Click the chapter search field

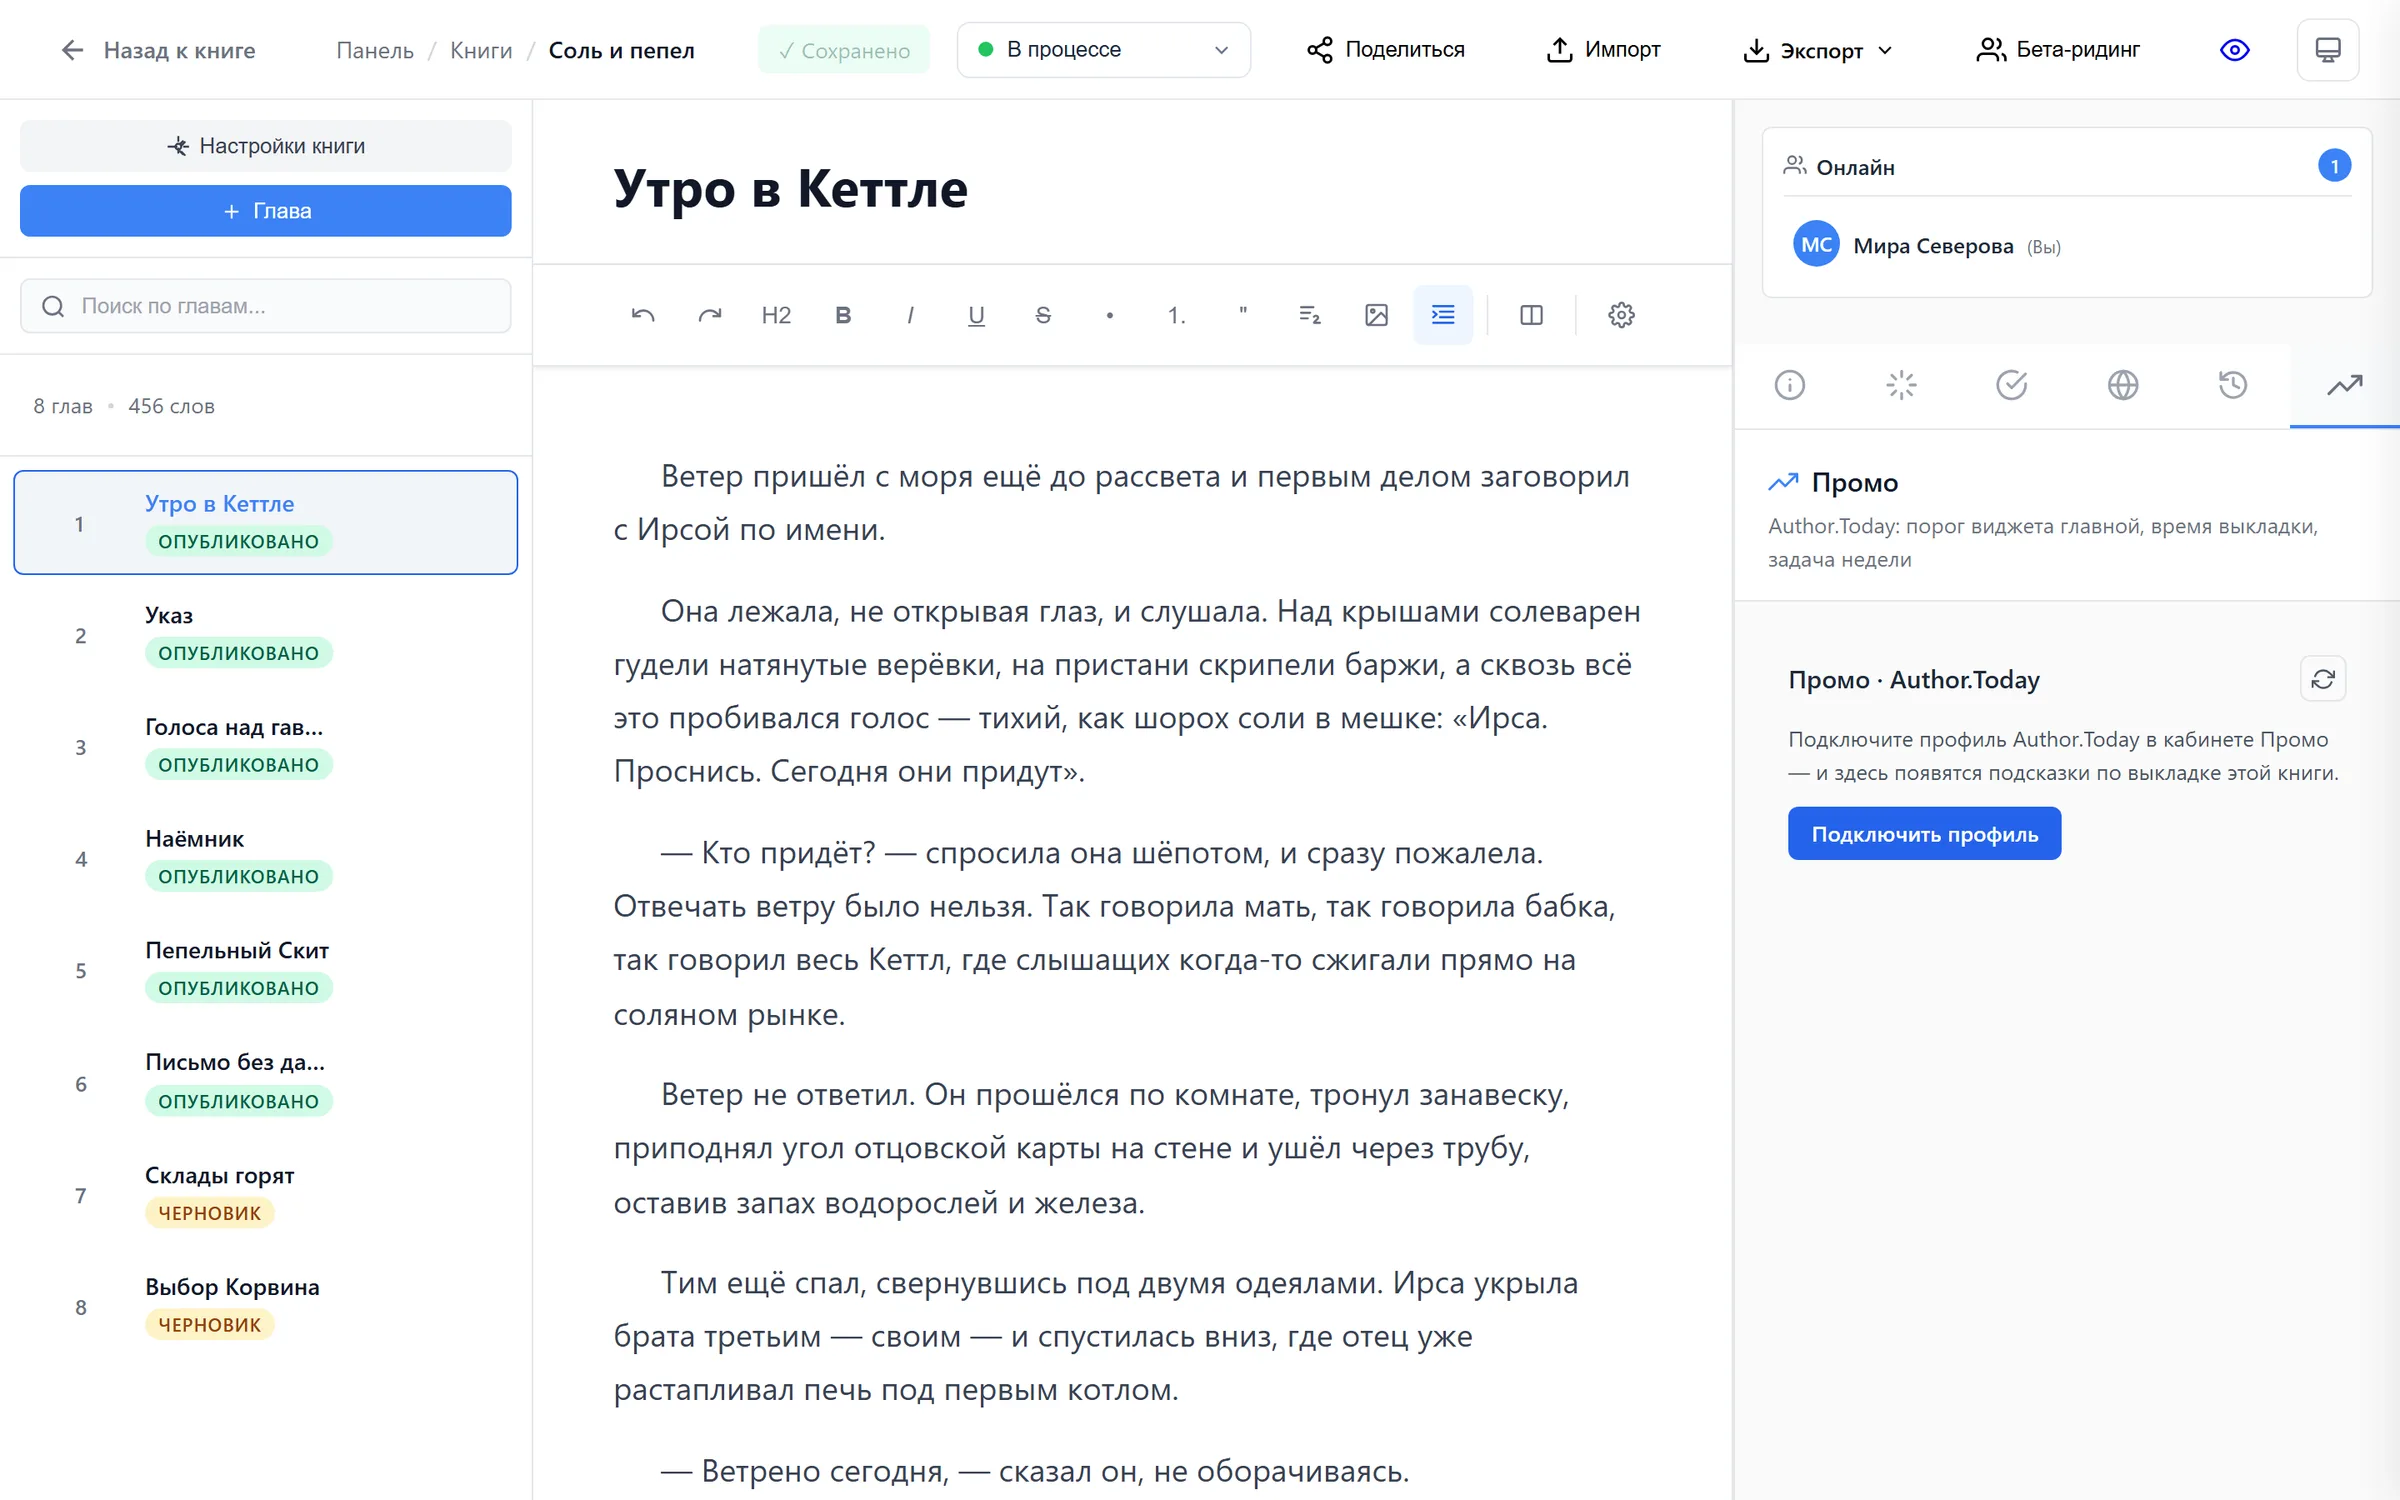coord(266,306)
